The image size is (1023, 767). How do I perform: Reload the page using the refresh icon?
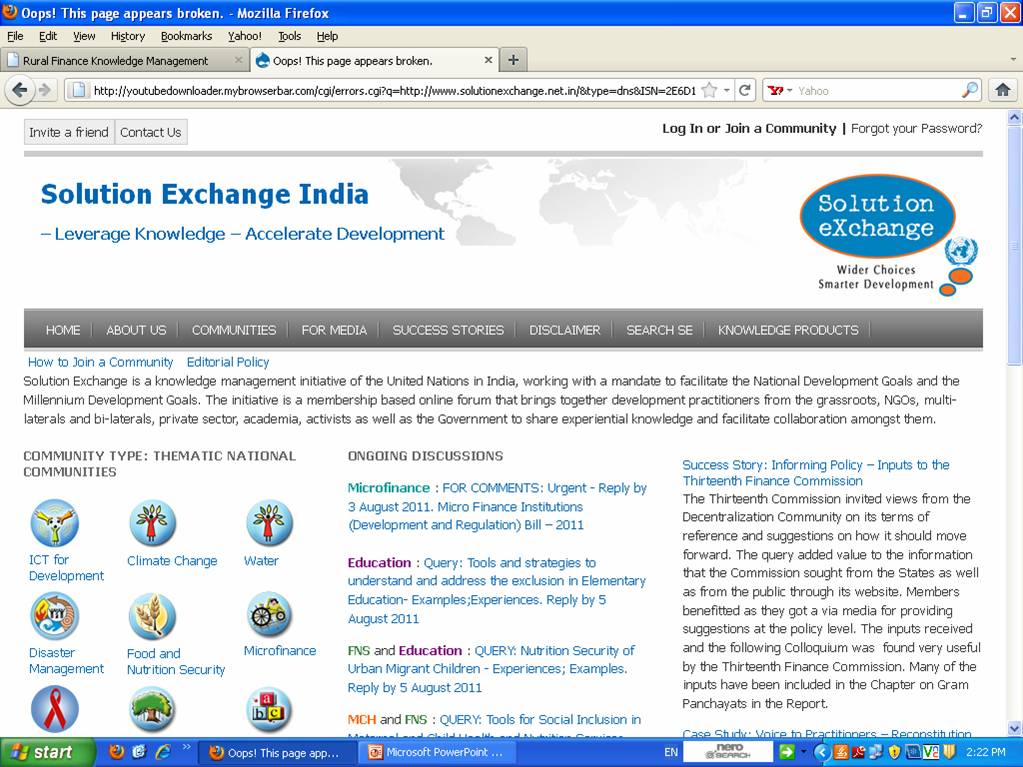tap(744, 91)
